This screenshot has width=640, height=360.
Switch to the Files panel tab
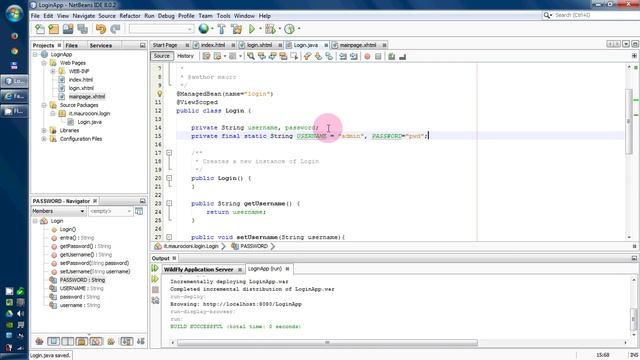tap(71, 45)
